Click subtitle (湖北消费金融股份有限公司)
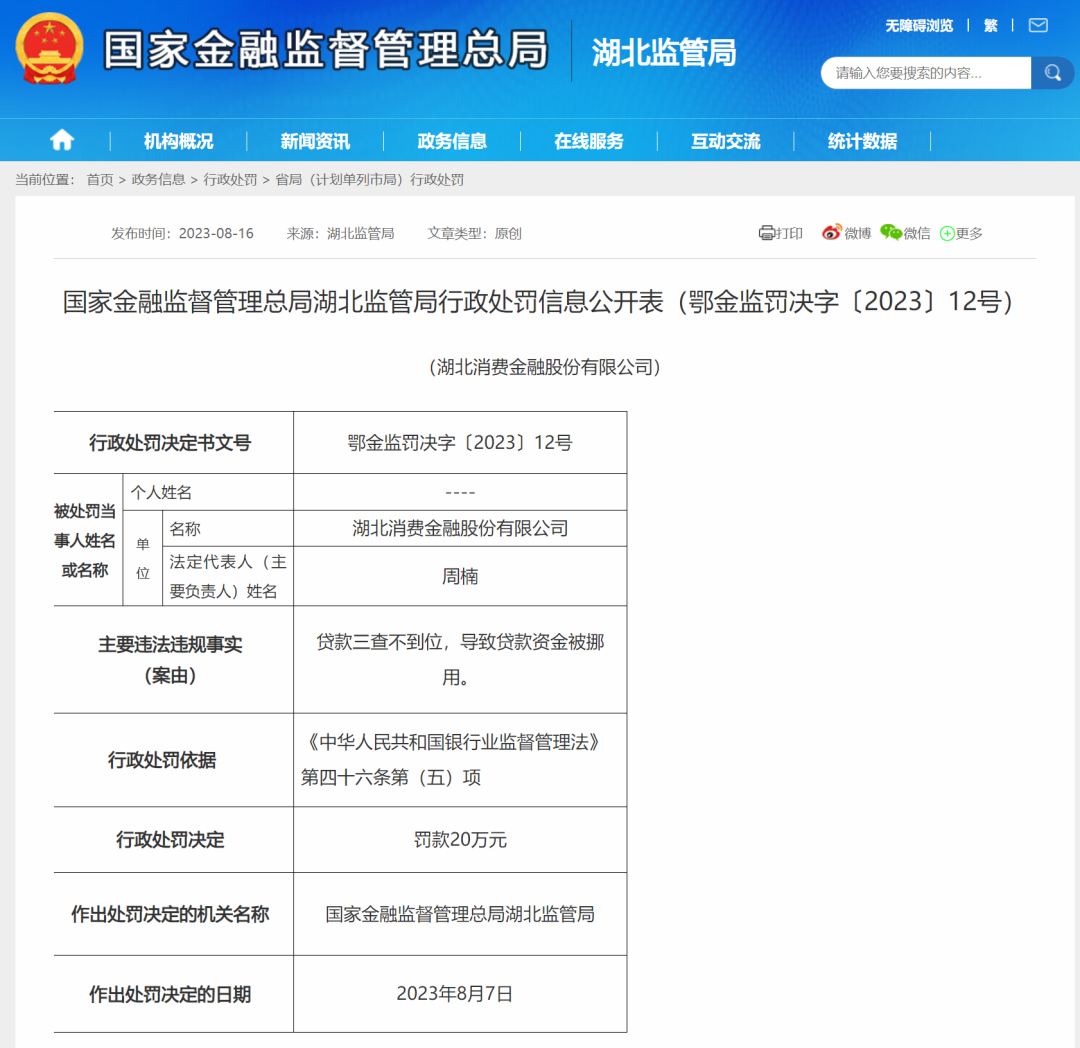Image resolution: width=1080 pixels, height=1048 pixels. coord(545,367)
